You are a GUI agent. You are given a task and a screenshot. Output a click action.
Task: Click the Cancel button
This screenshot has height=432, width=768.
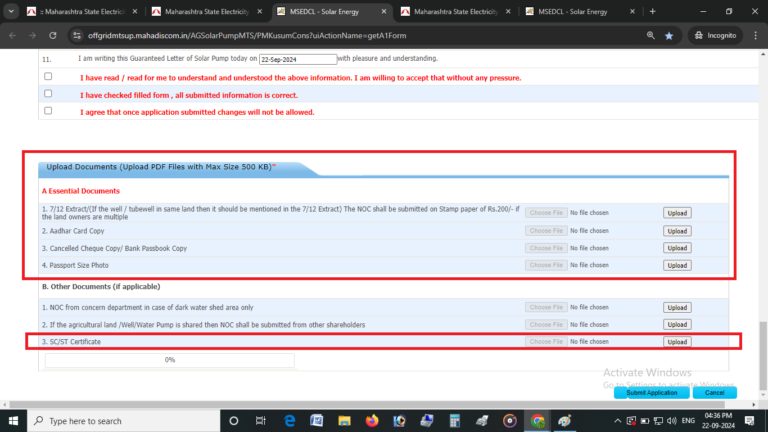714,393
